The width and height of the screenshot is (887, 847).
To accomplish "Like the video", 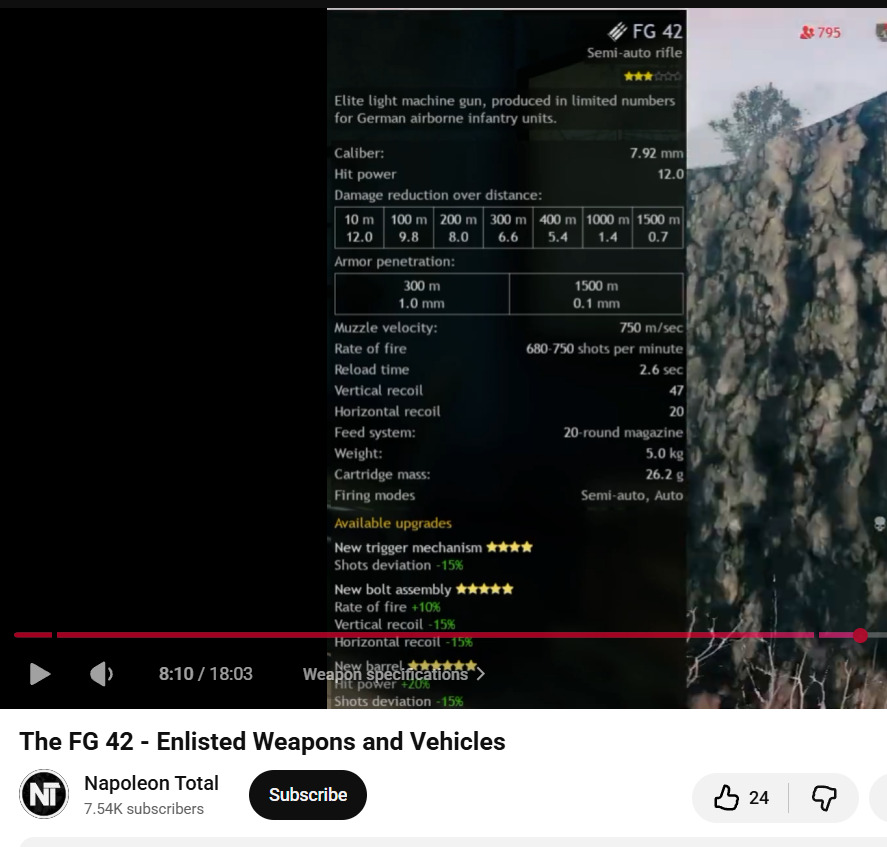I will click(x=740, y=798).
